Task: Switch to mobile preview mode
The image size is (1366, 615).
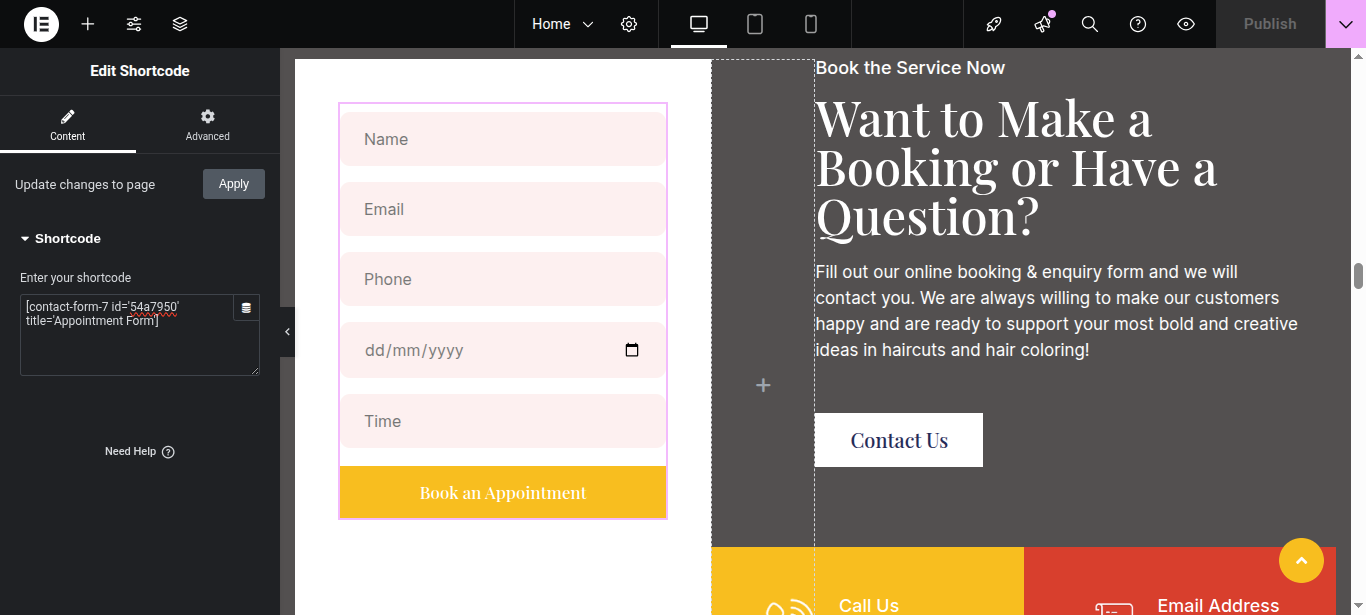Action: (x=811, y=24)
